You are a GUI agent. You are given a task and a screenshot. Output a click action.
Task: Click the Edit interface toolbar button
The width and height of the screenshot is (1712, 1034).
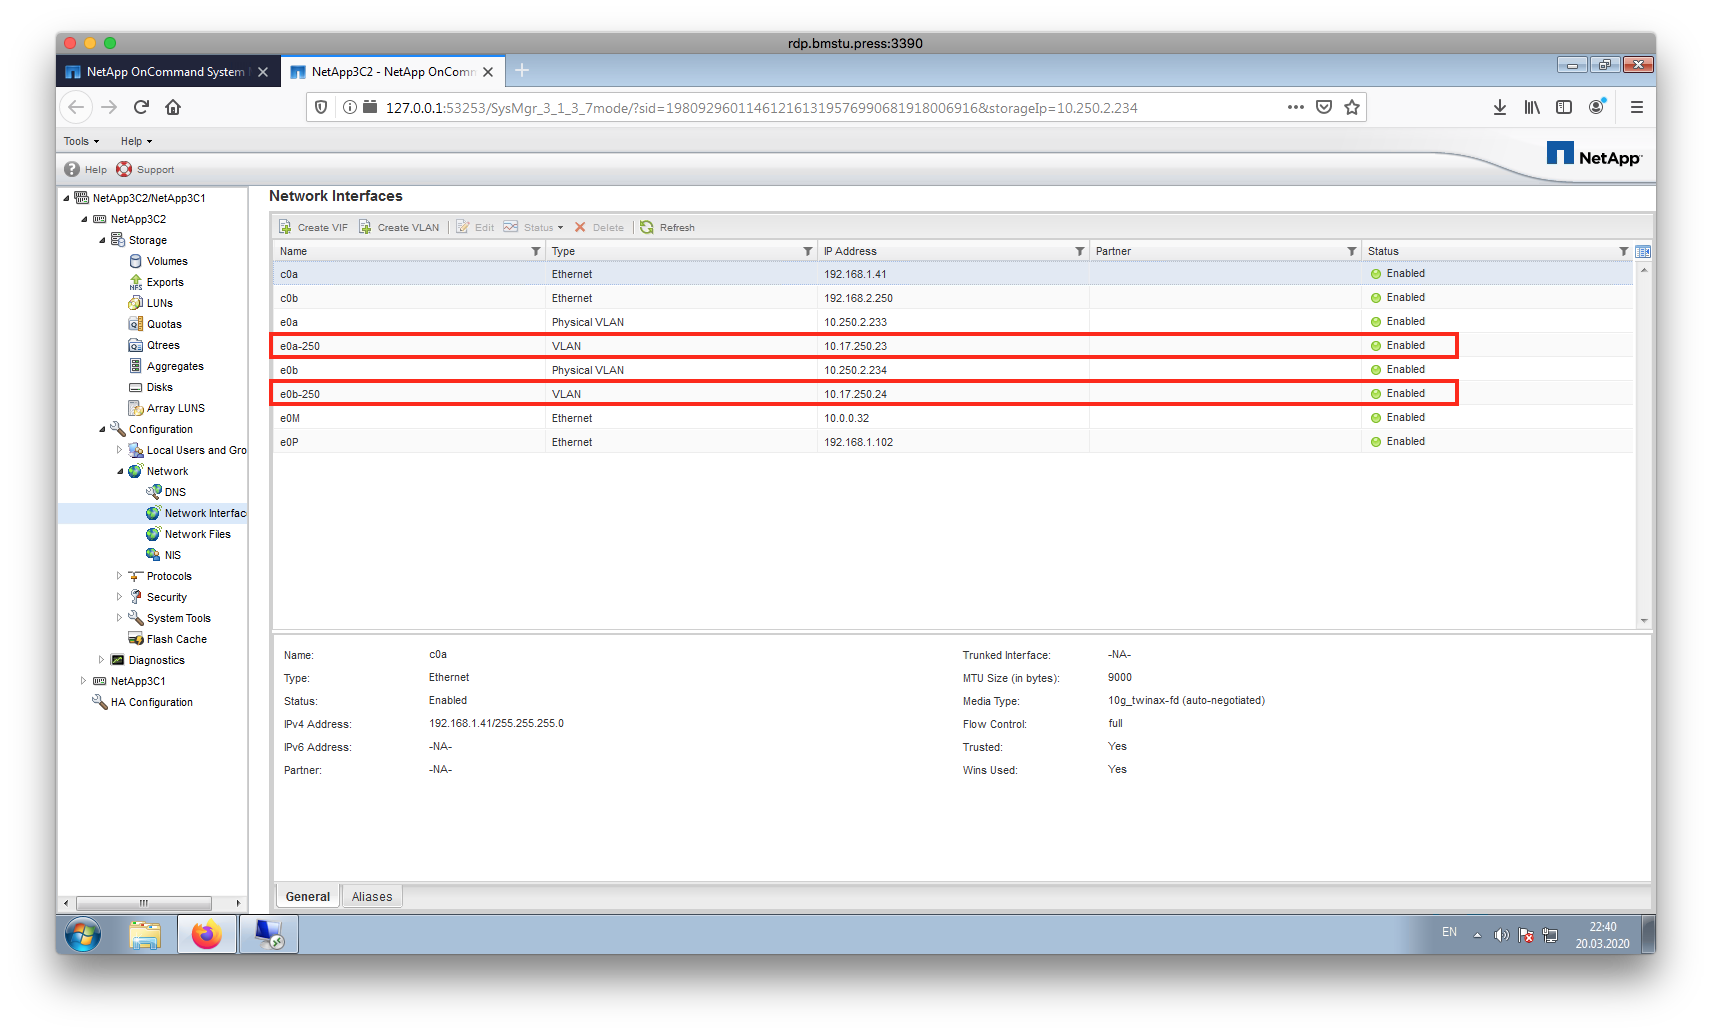tap(475, 227)
